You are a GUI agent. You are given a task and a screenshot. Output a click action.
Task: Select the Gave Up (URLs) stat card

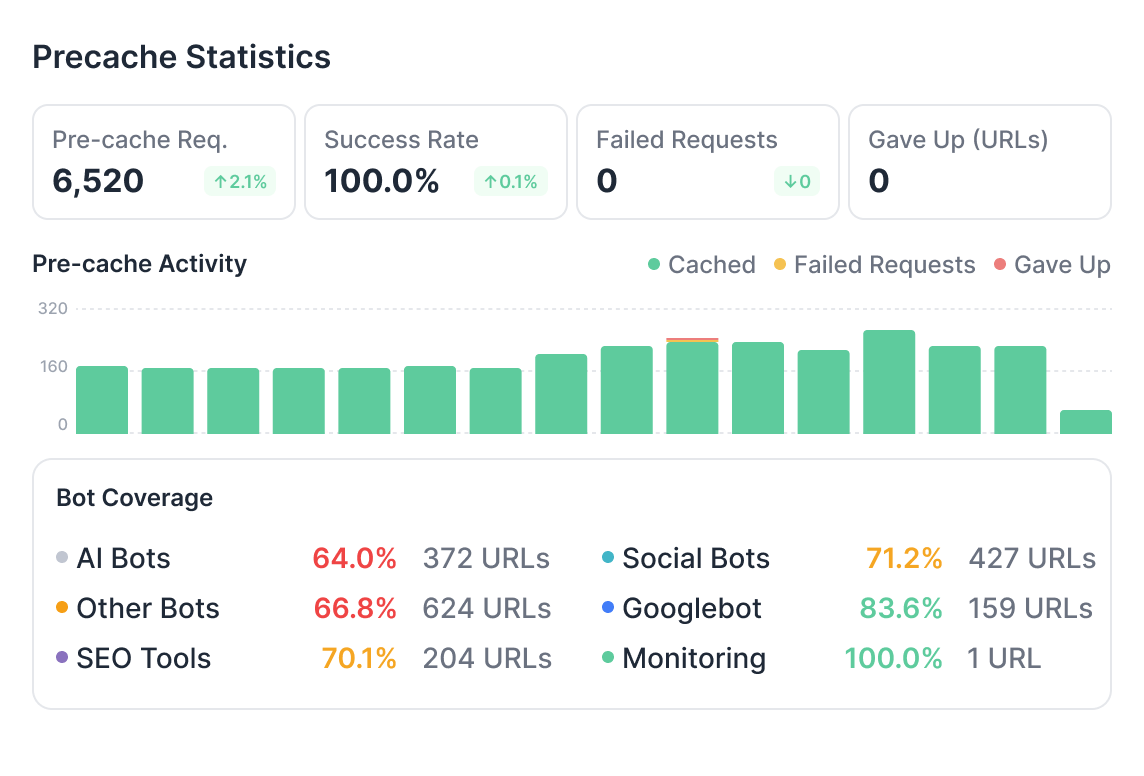(x=980, y=162)
